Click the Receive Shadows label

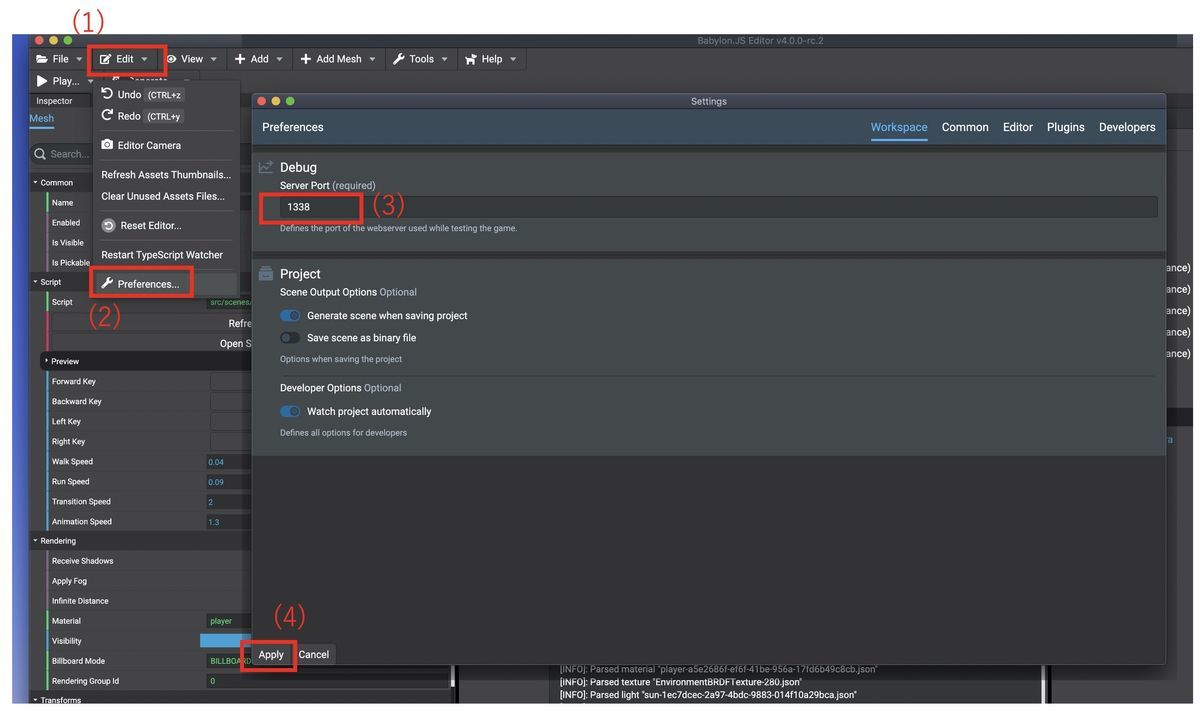pos(83,561)
